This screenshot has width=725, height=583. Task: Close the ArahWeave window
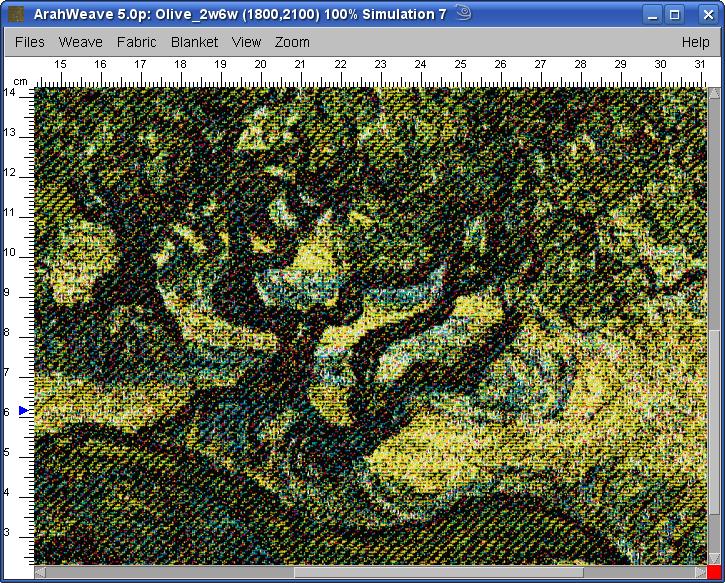(708, 15)
